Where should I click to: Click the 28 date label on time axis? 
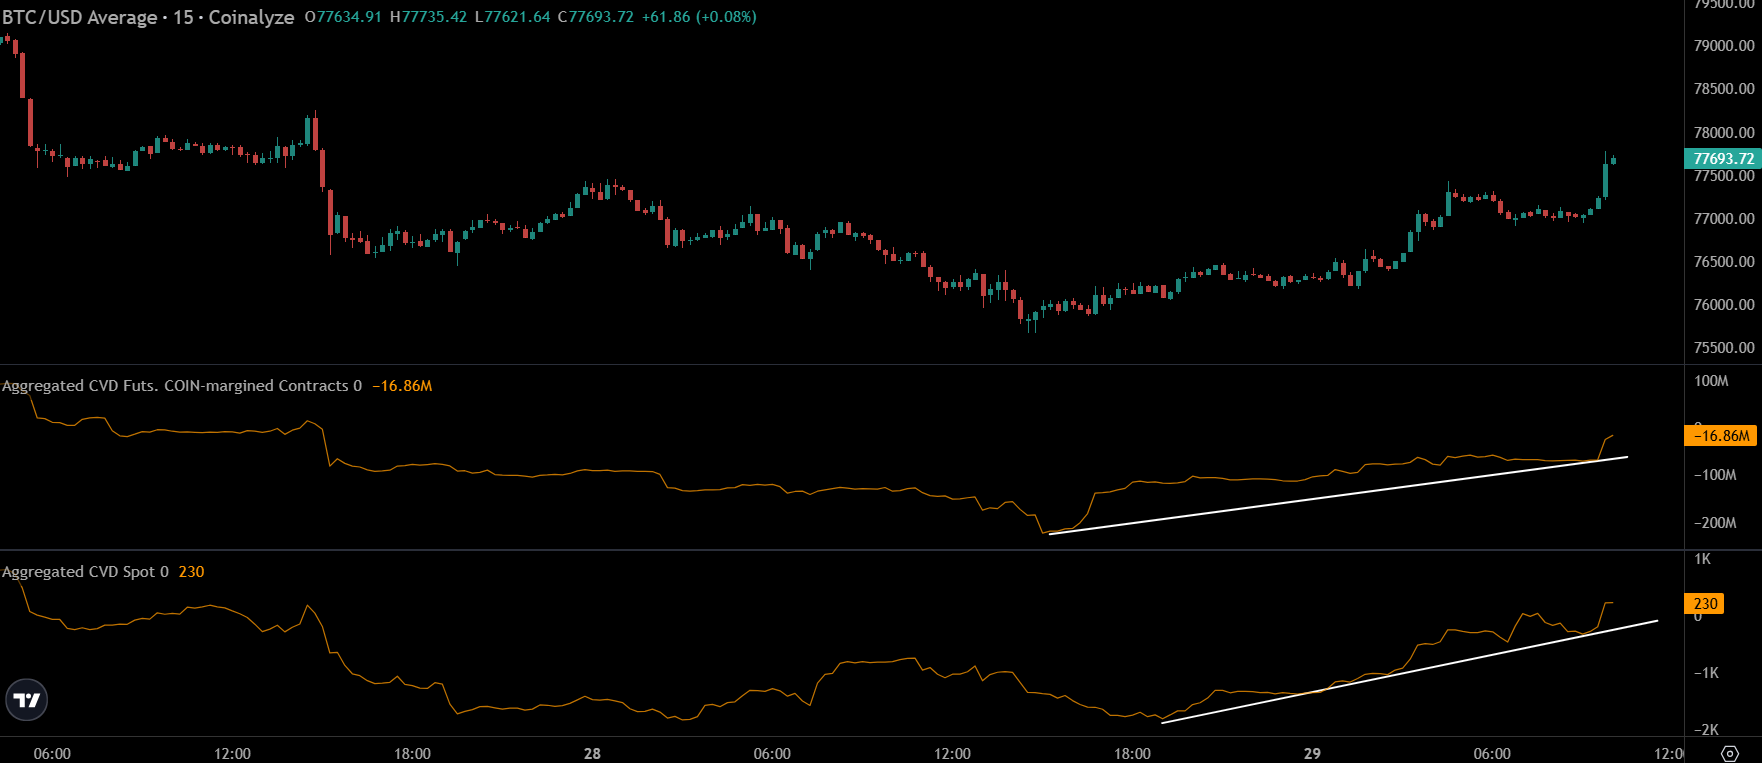[x=592, y=753]
